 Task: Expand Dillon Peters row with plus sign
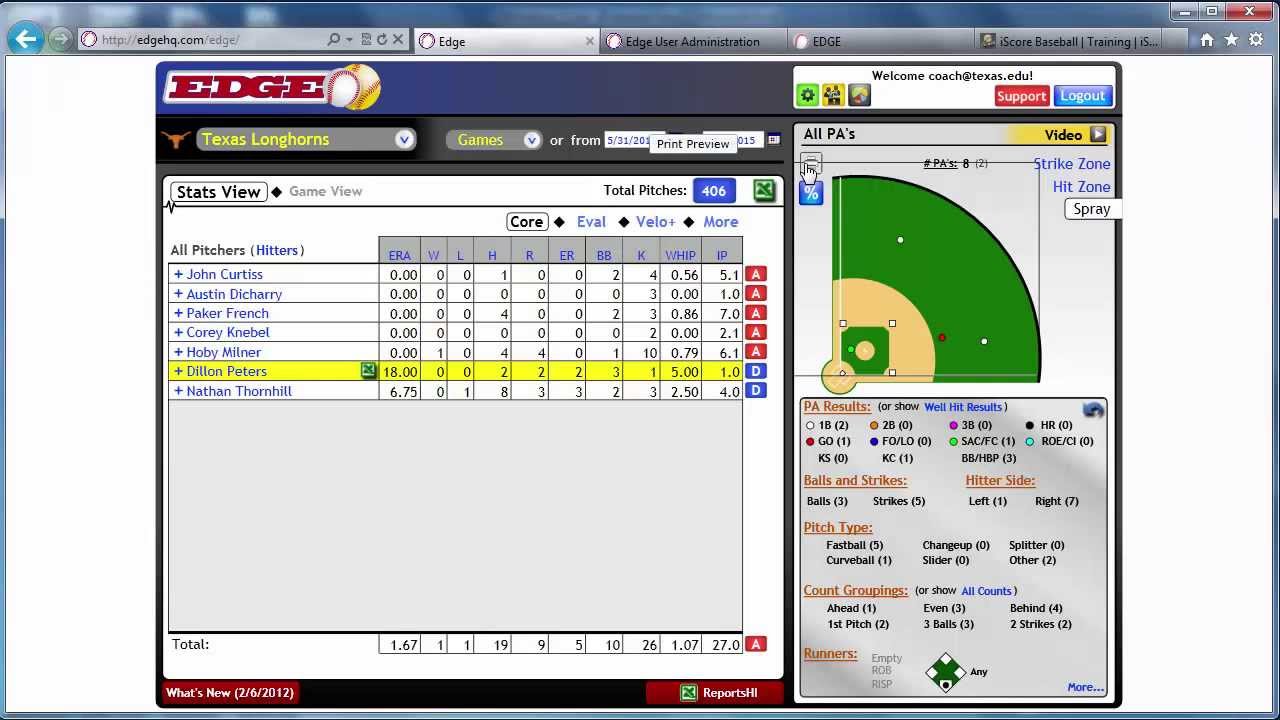point(178,371)
